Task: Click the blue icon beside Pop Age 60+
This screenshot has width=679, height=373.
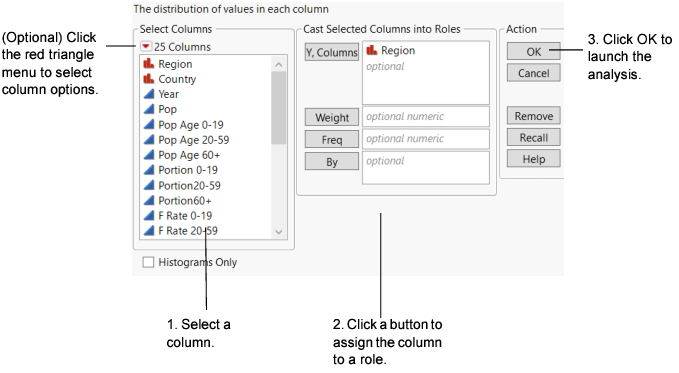Action: 149,155
